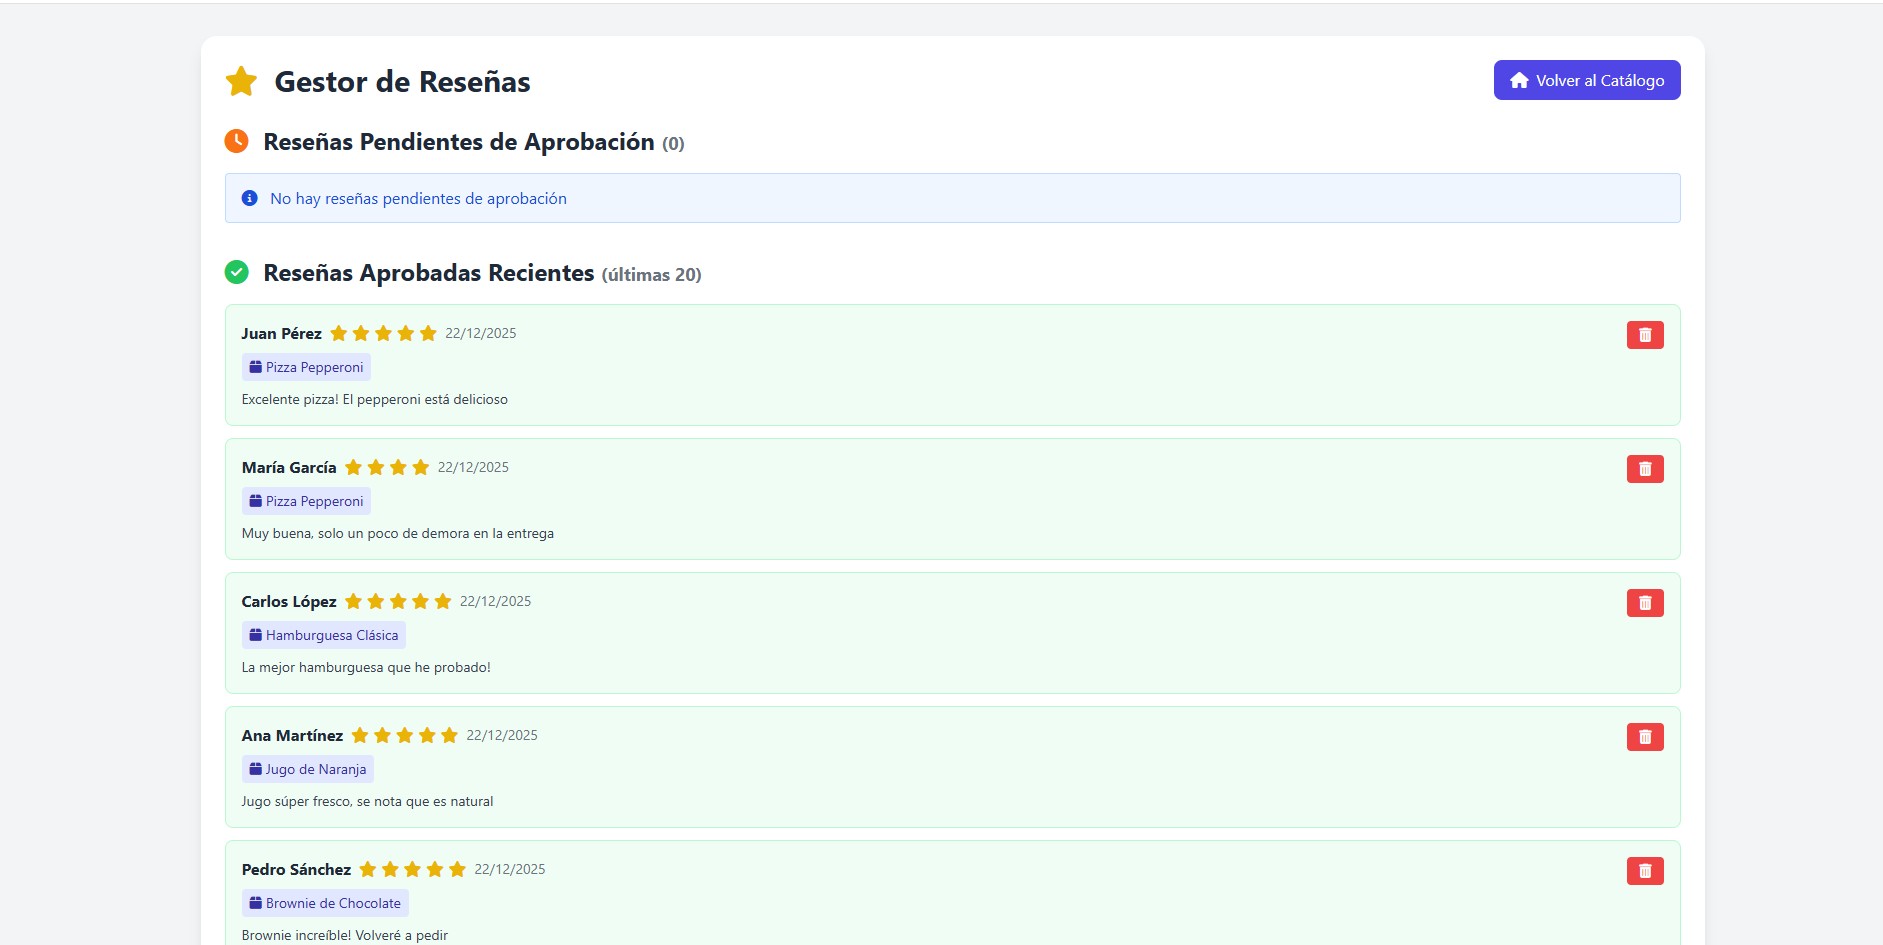Delete María García's review with trash icon

click(1644, 469)
